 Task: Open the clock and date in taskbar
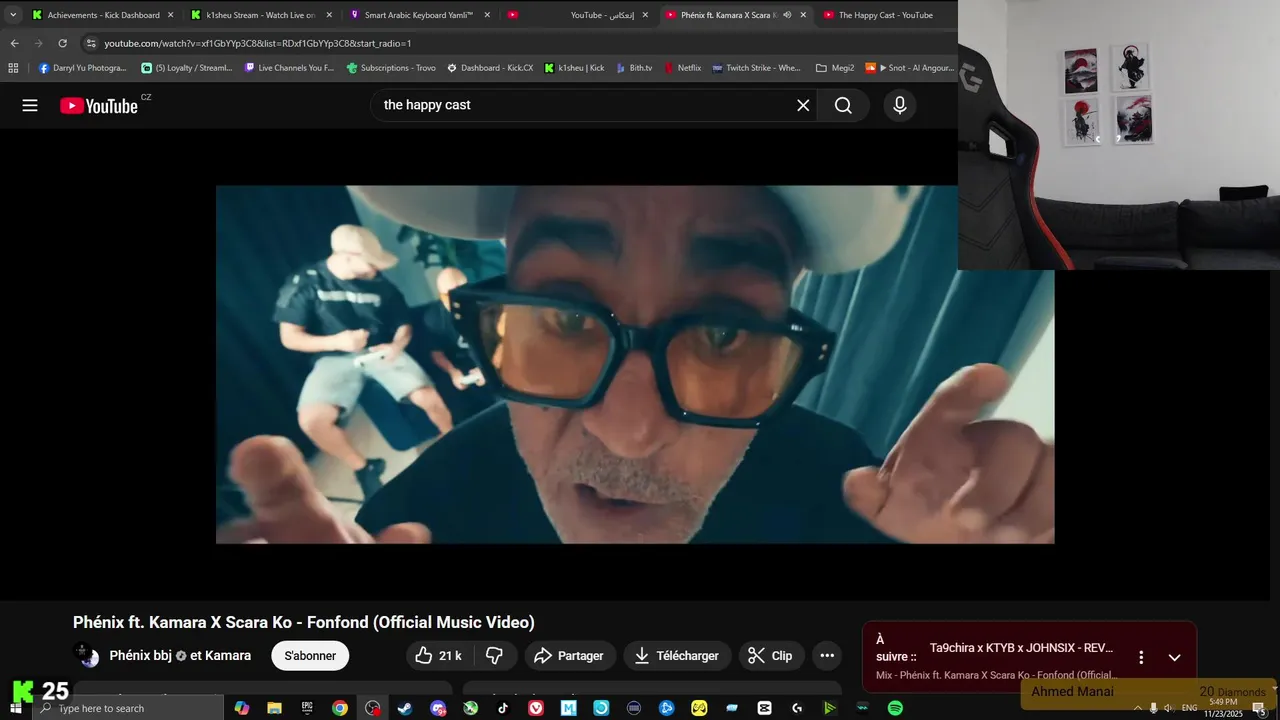coord(1224,708)
